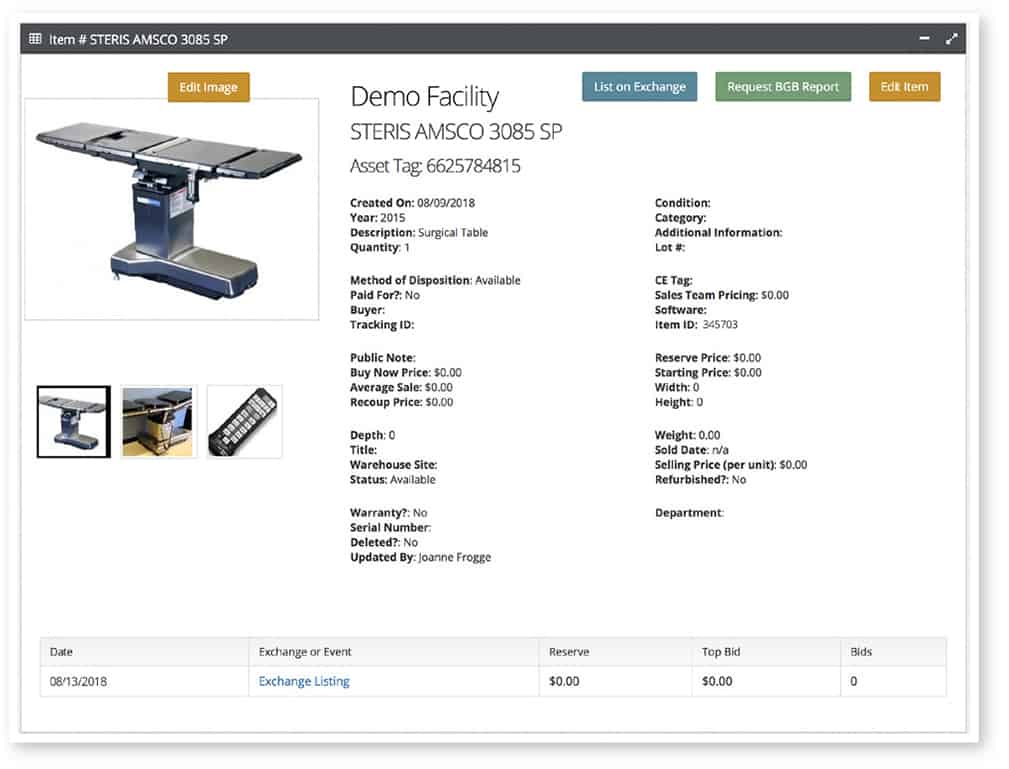Click the Warranty?: No text
The height and width of the screenshot is (769, 1009).
point(389,513)
